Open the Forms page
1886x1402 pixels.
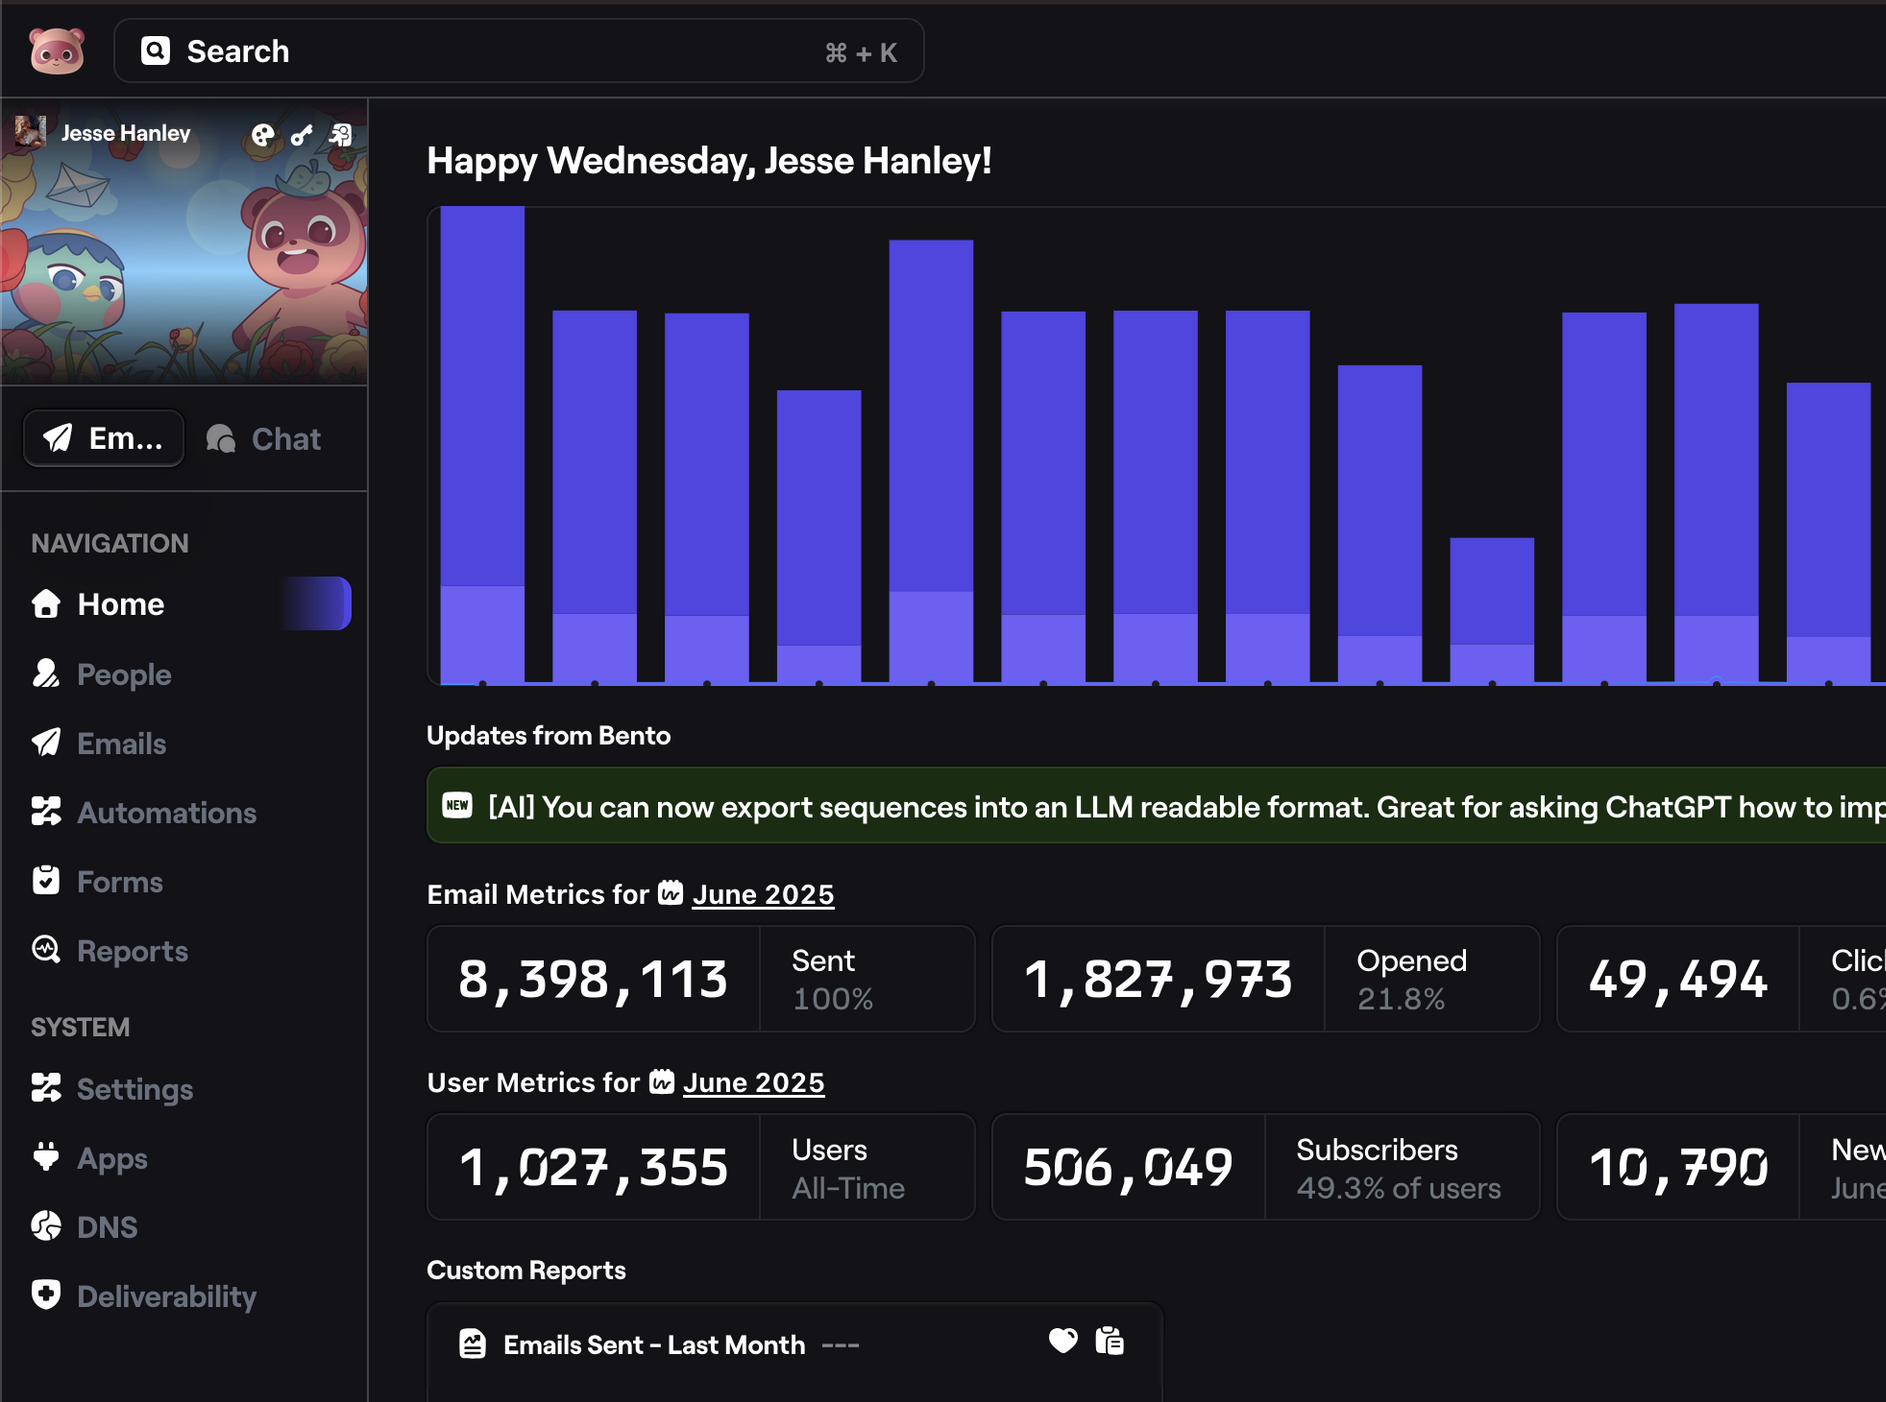tap(97, 881)
